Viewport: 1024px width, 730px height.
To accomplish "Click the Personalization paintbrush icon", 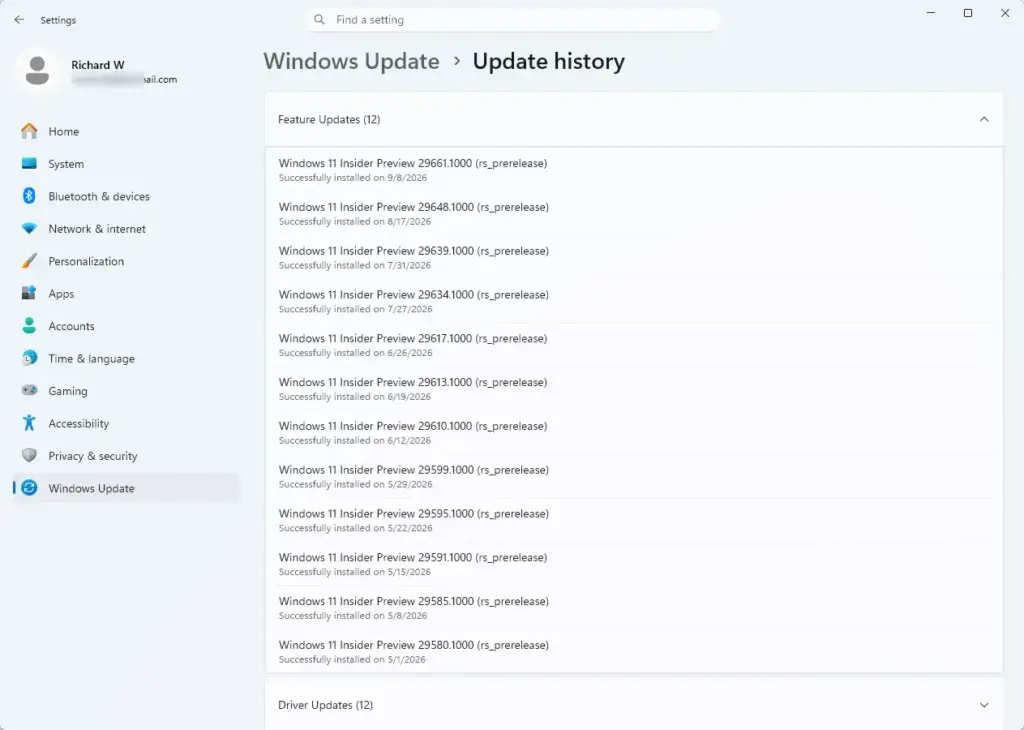I will [29, 261].
